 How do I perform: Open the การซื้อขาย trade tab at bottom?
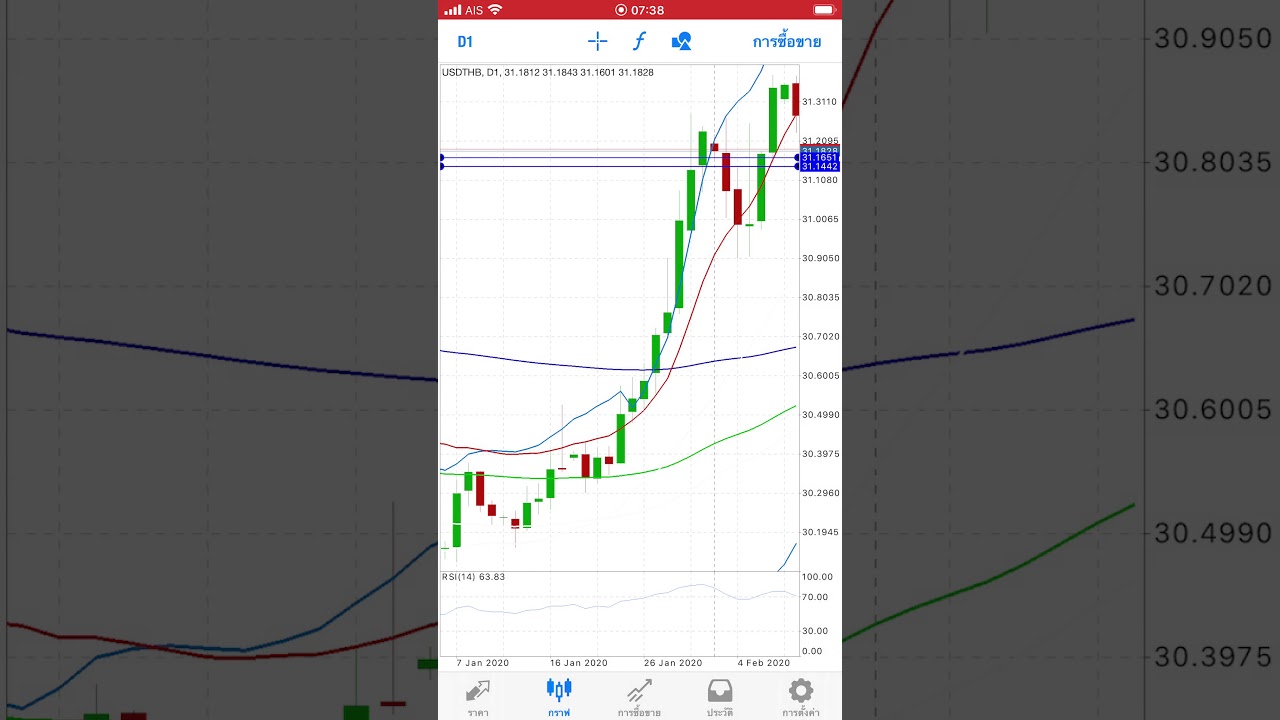639,699
